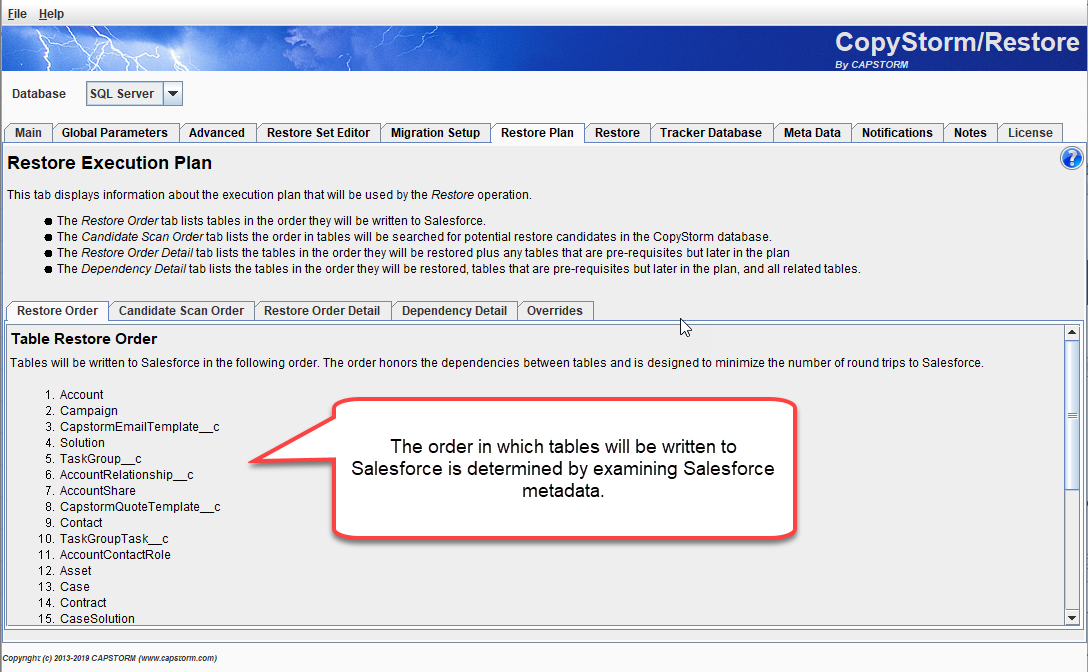Click the AccountContactRole entry
This screenshot has width=1088, height=672.
(x=115, y=555)
